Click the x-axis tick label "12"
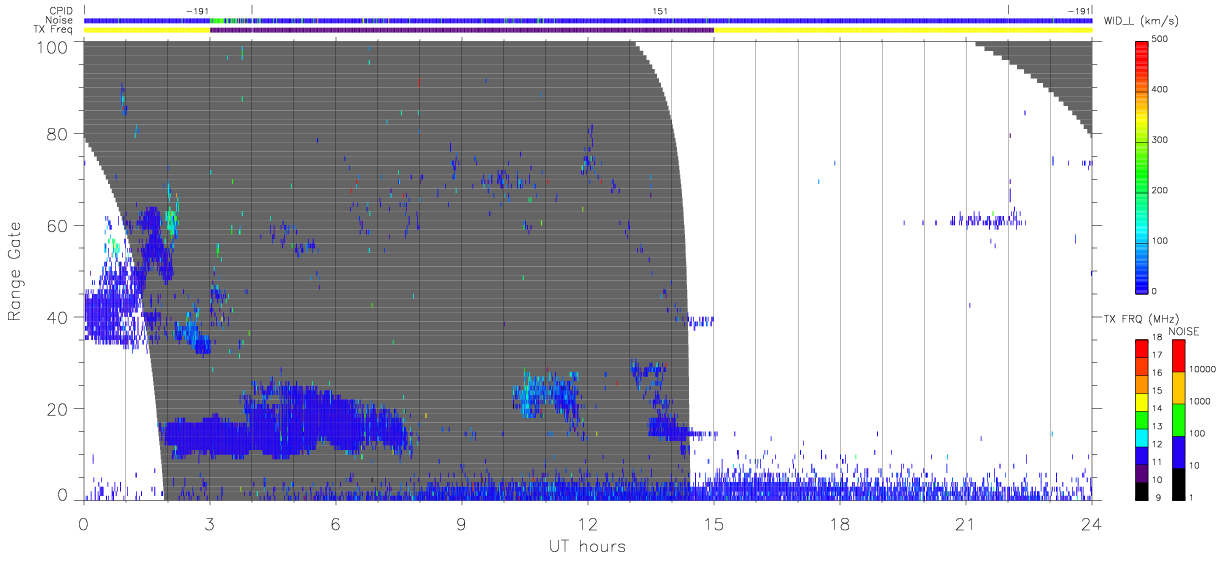The width and height of the screenshot is (1228, 567). coord(588,524)
